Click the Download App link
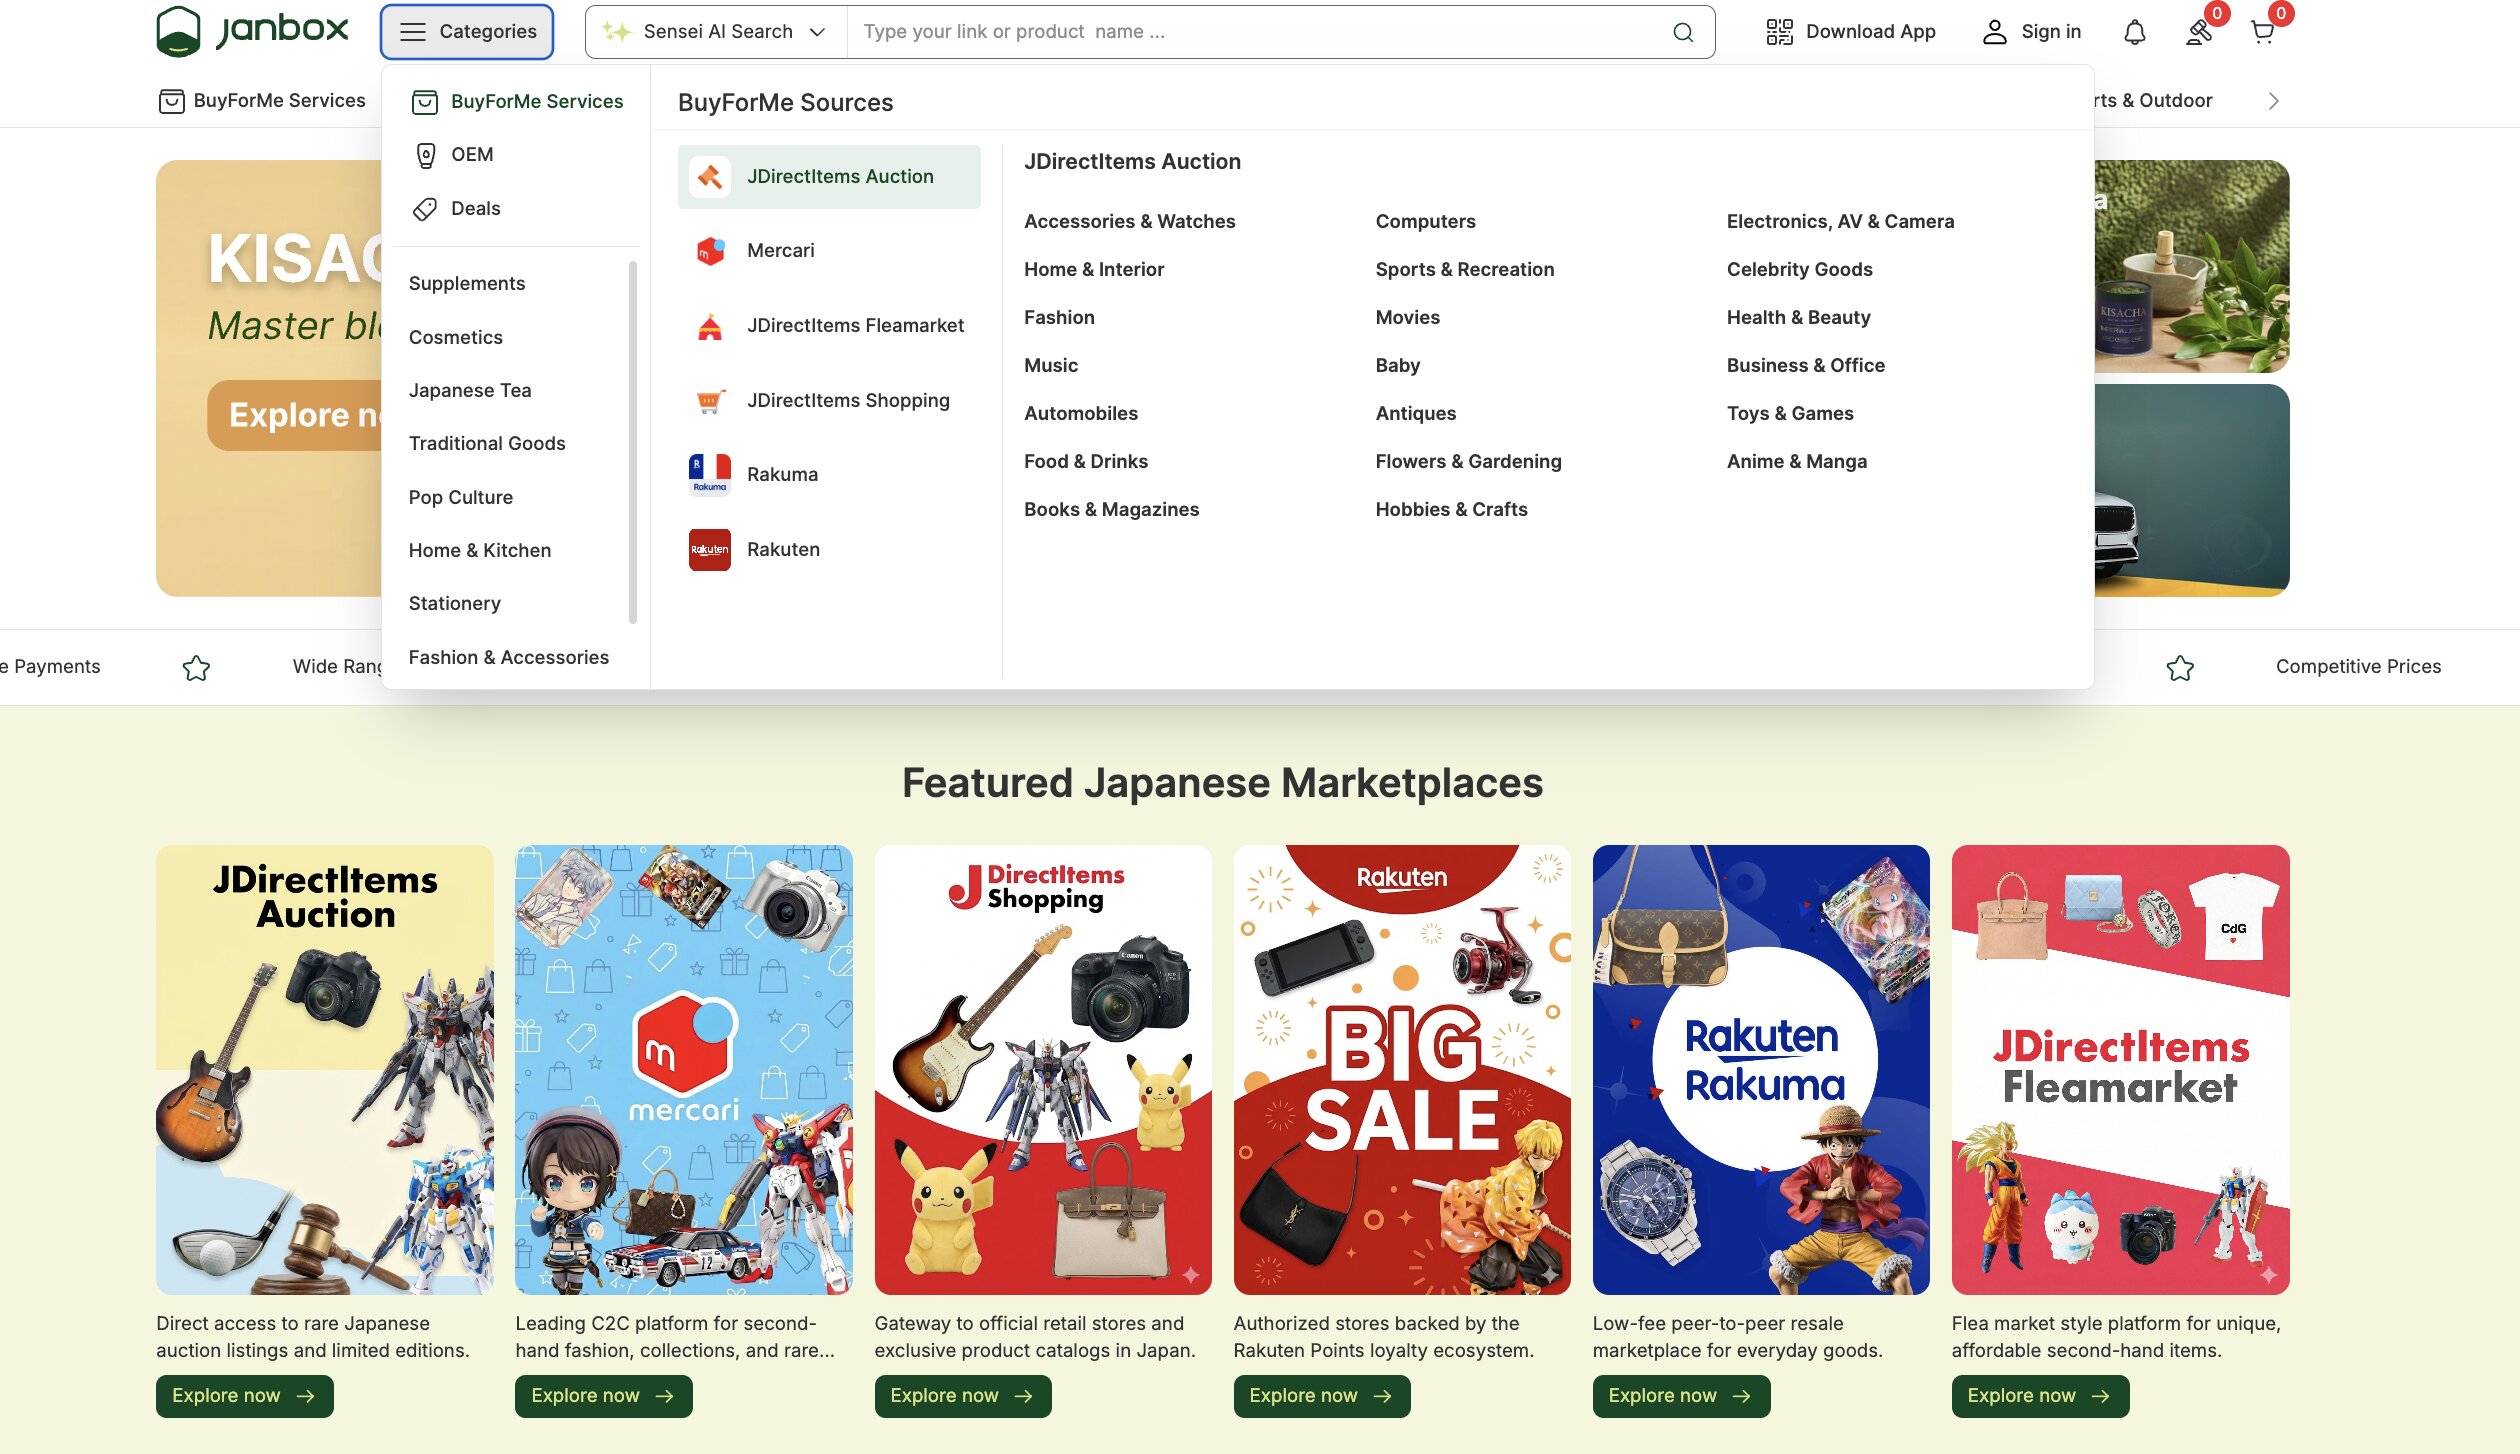 (x=1871, y=32)
